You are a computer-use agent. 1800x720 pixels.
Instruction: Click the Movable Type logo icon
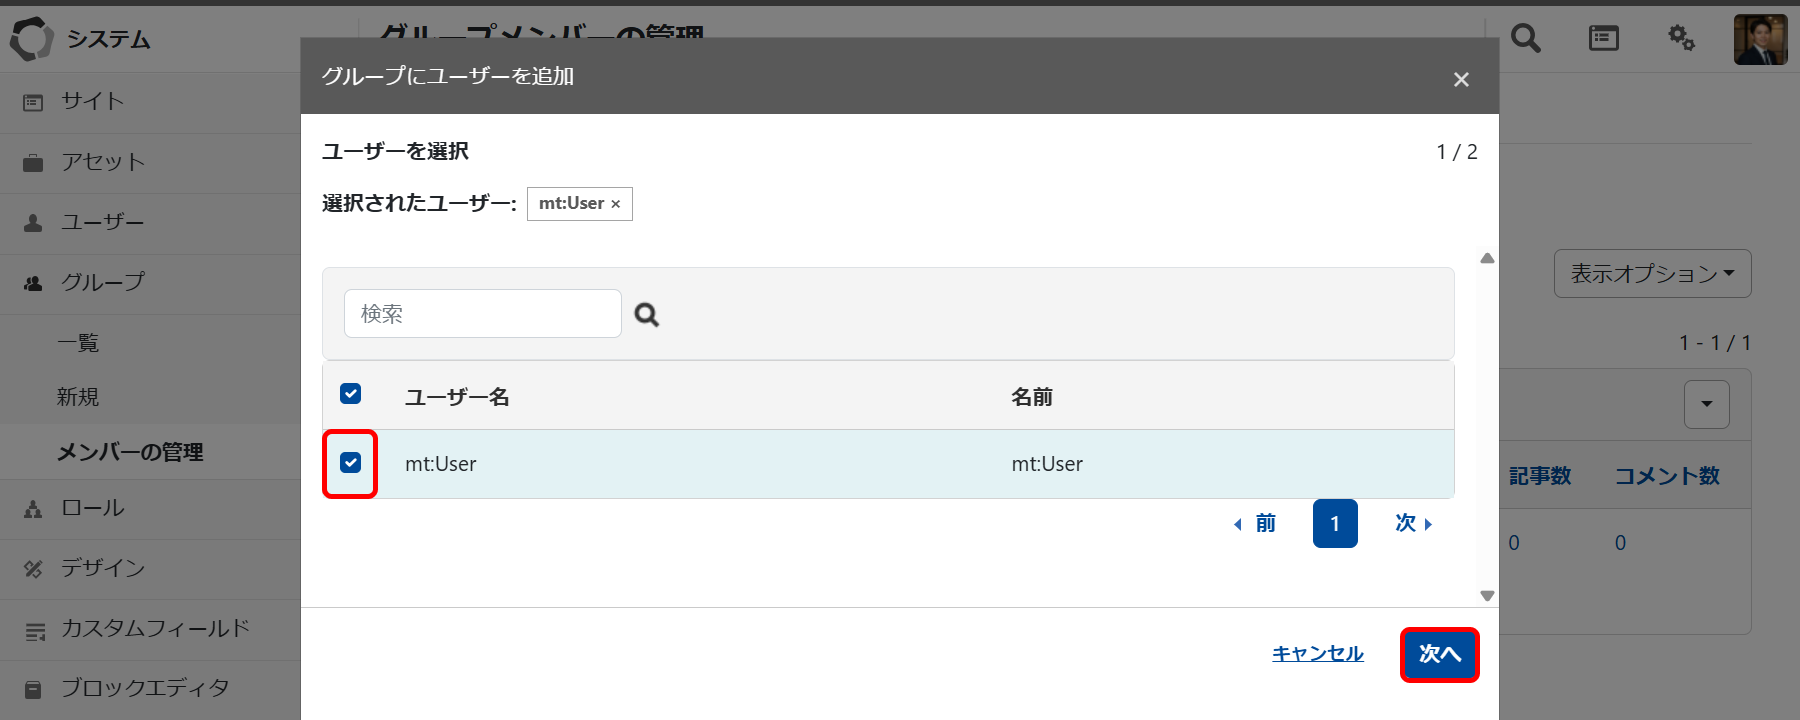pyautogui.click(x=31, y=39)
